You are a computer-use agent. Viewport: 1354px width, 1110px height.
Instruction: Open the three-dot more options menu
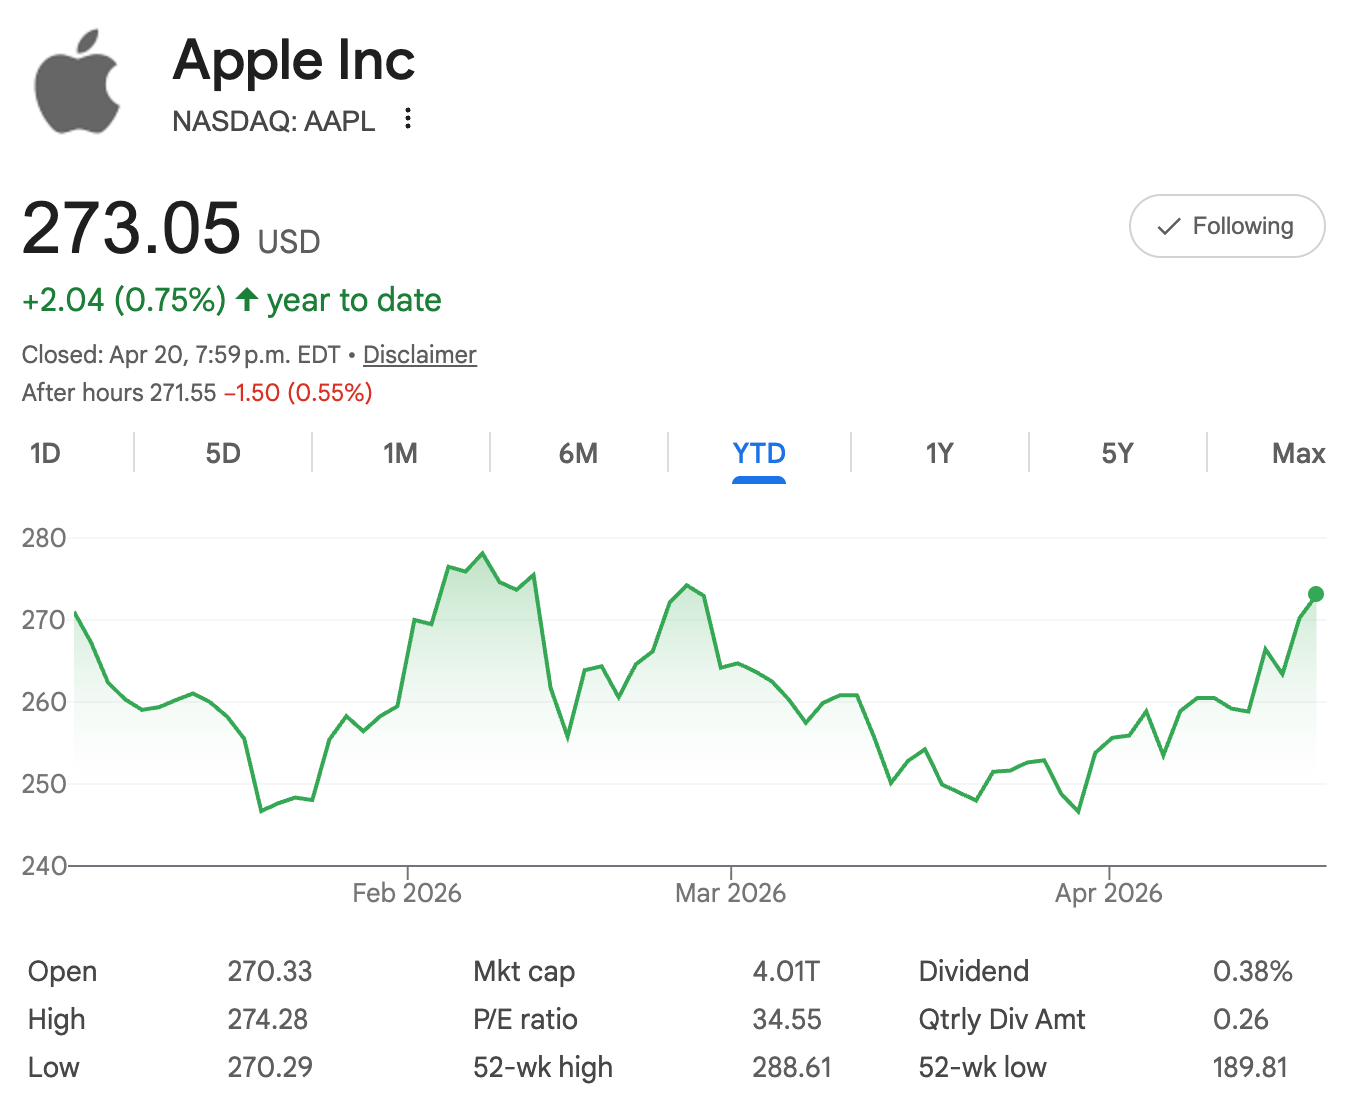pos(407,119)
